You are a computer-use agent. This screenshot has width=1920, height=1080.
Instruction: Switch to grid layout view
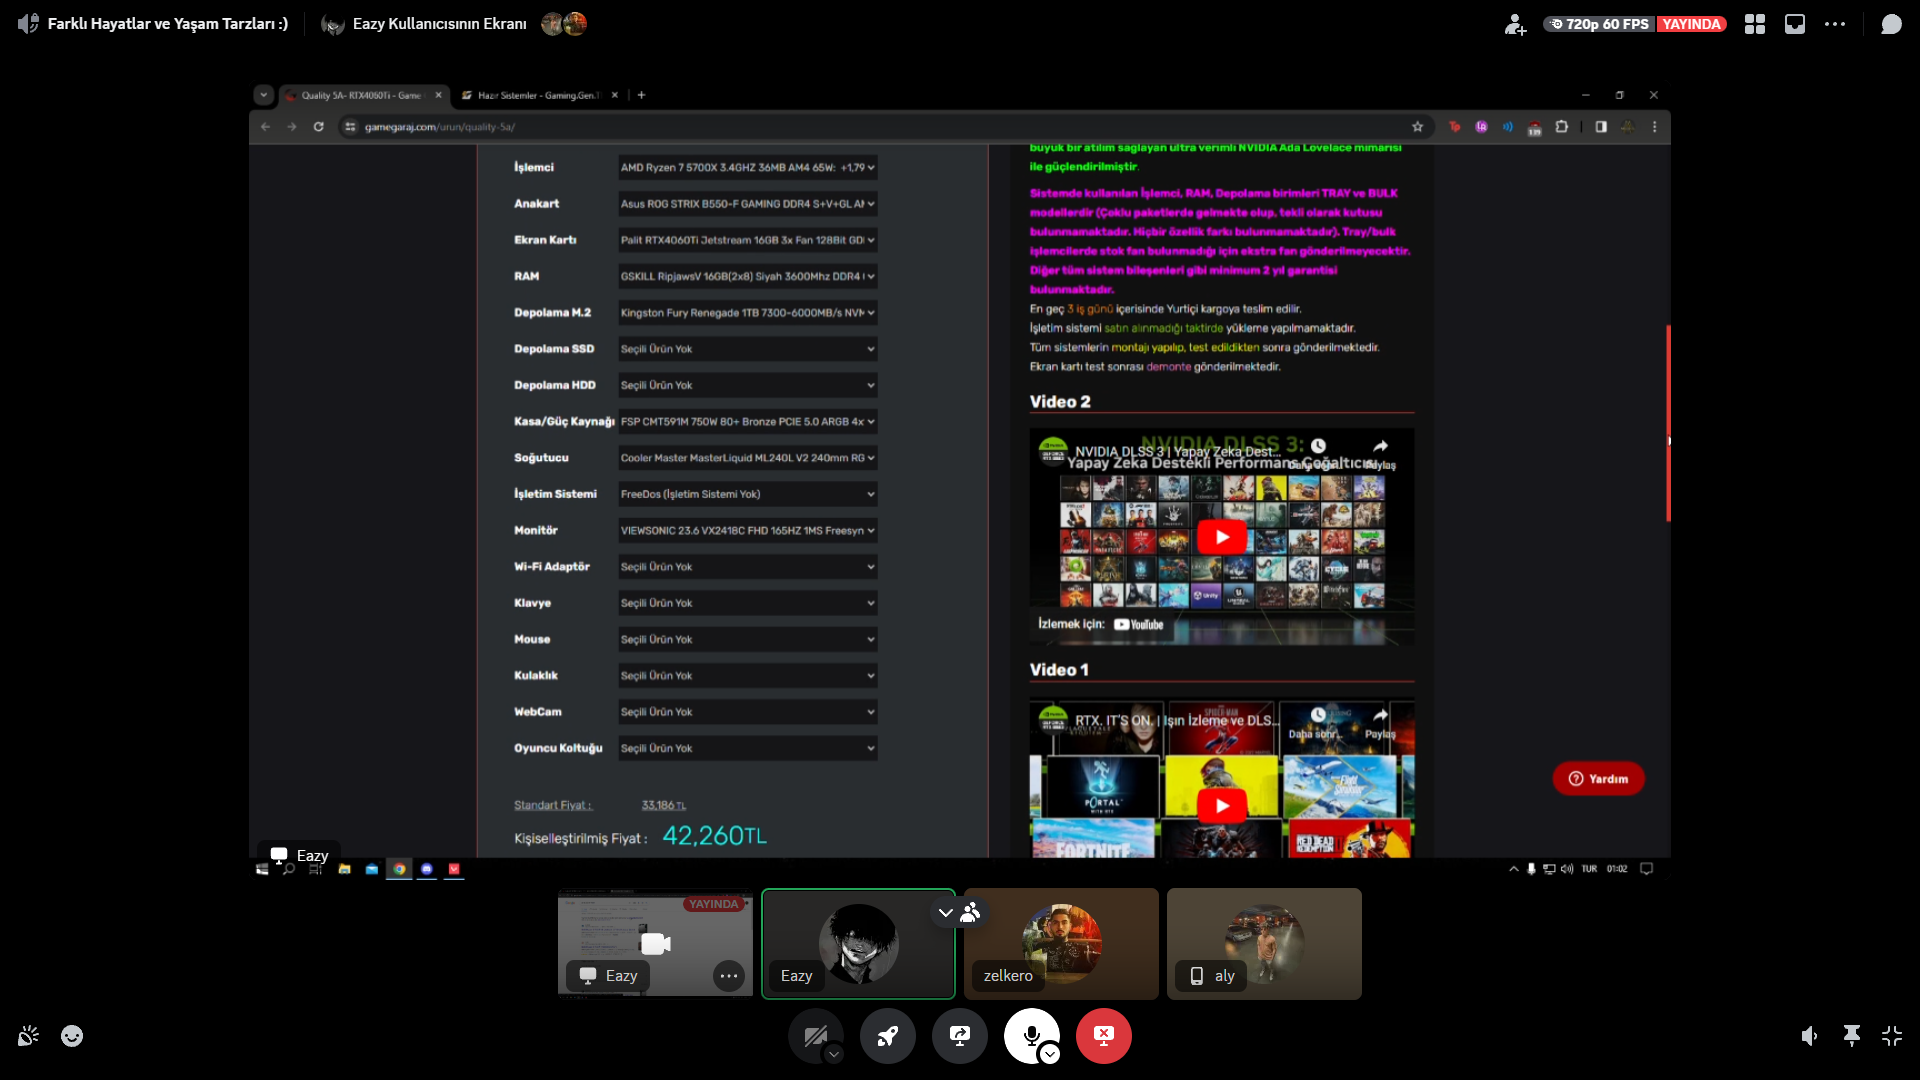coord(1755,24)
